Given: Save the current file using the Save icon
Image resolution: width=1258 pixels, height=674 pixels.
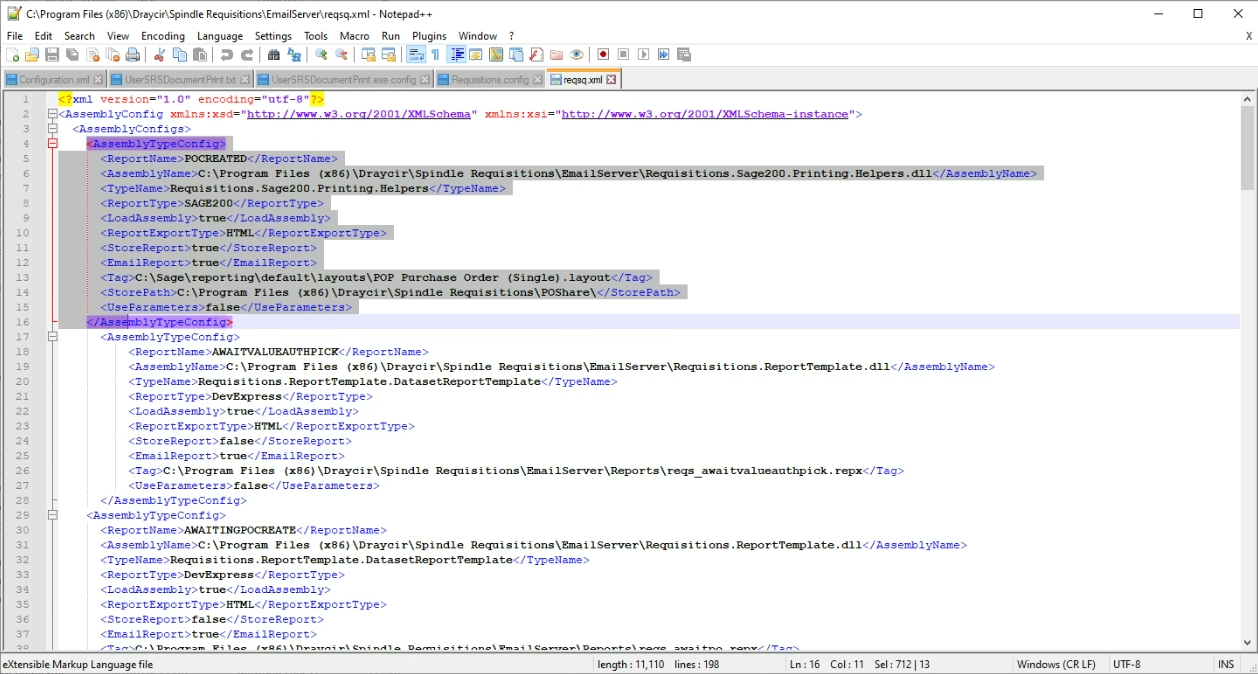Looking at the screenshot, I should pyautogui.click(x=52, y=54).
